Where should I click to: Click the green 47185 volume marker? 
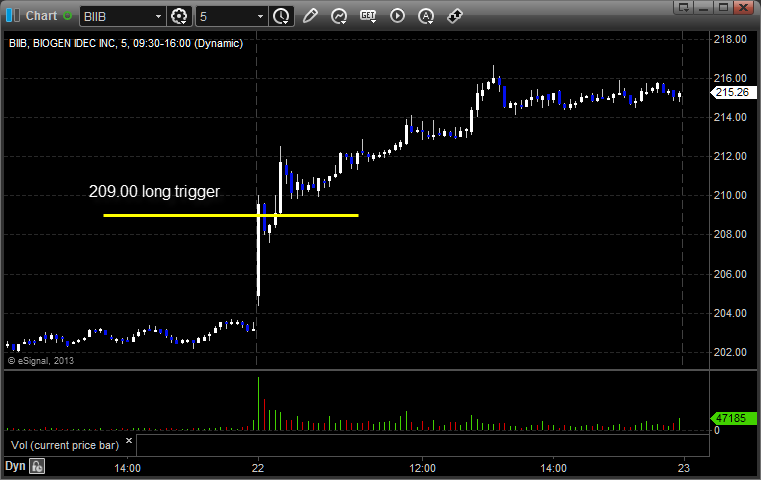[733, 418]
